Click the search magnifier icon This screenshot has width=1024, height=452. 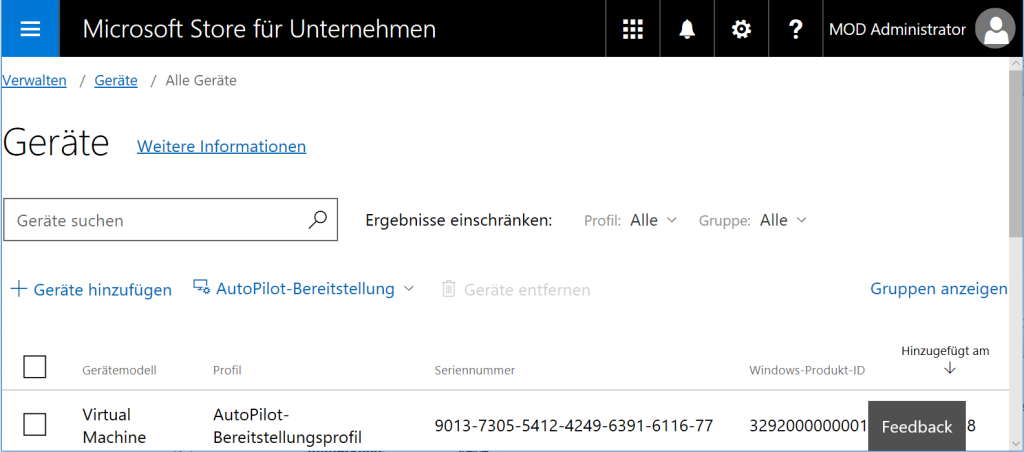point(317,220)
